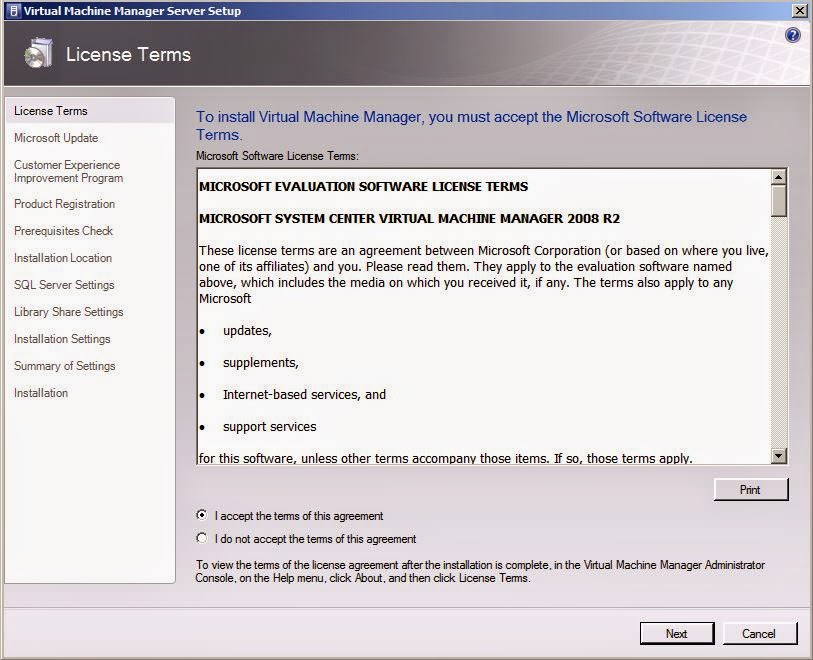Select the final Installation step

point(41,392)
